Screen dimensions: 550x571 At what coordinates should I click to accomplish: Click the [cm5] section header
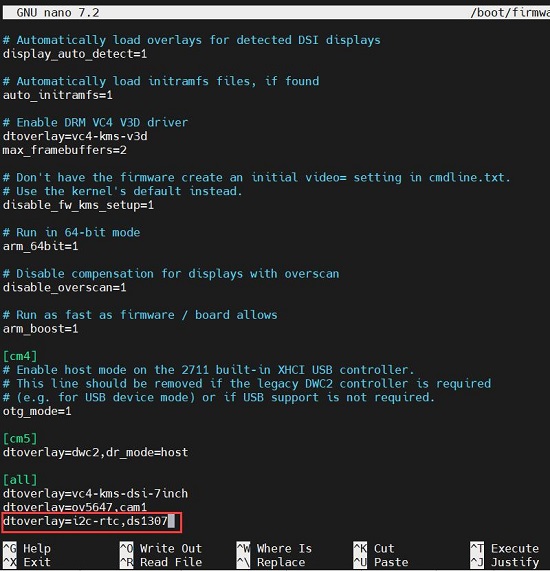[20, 438]
